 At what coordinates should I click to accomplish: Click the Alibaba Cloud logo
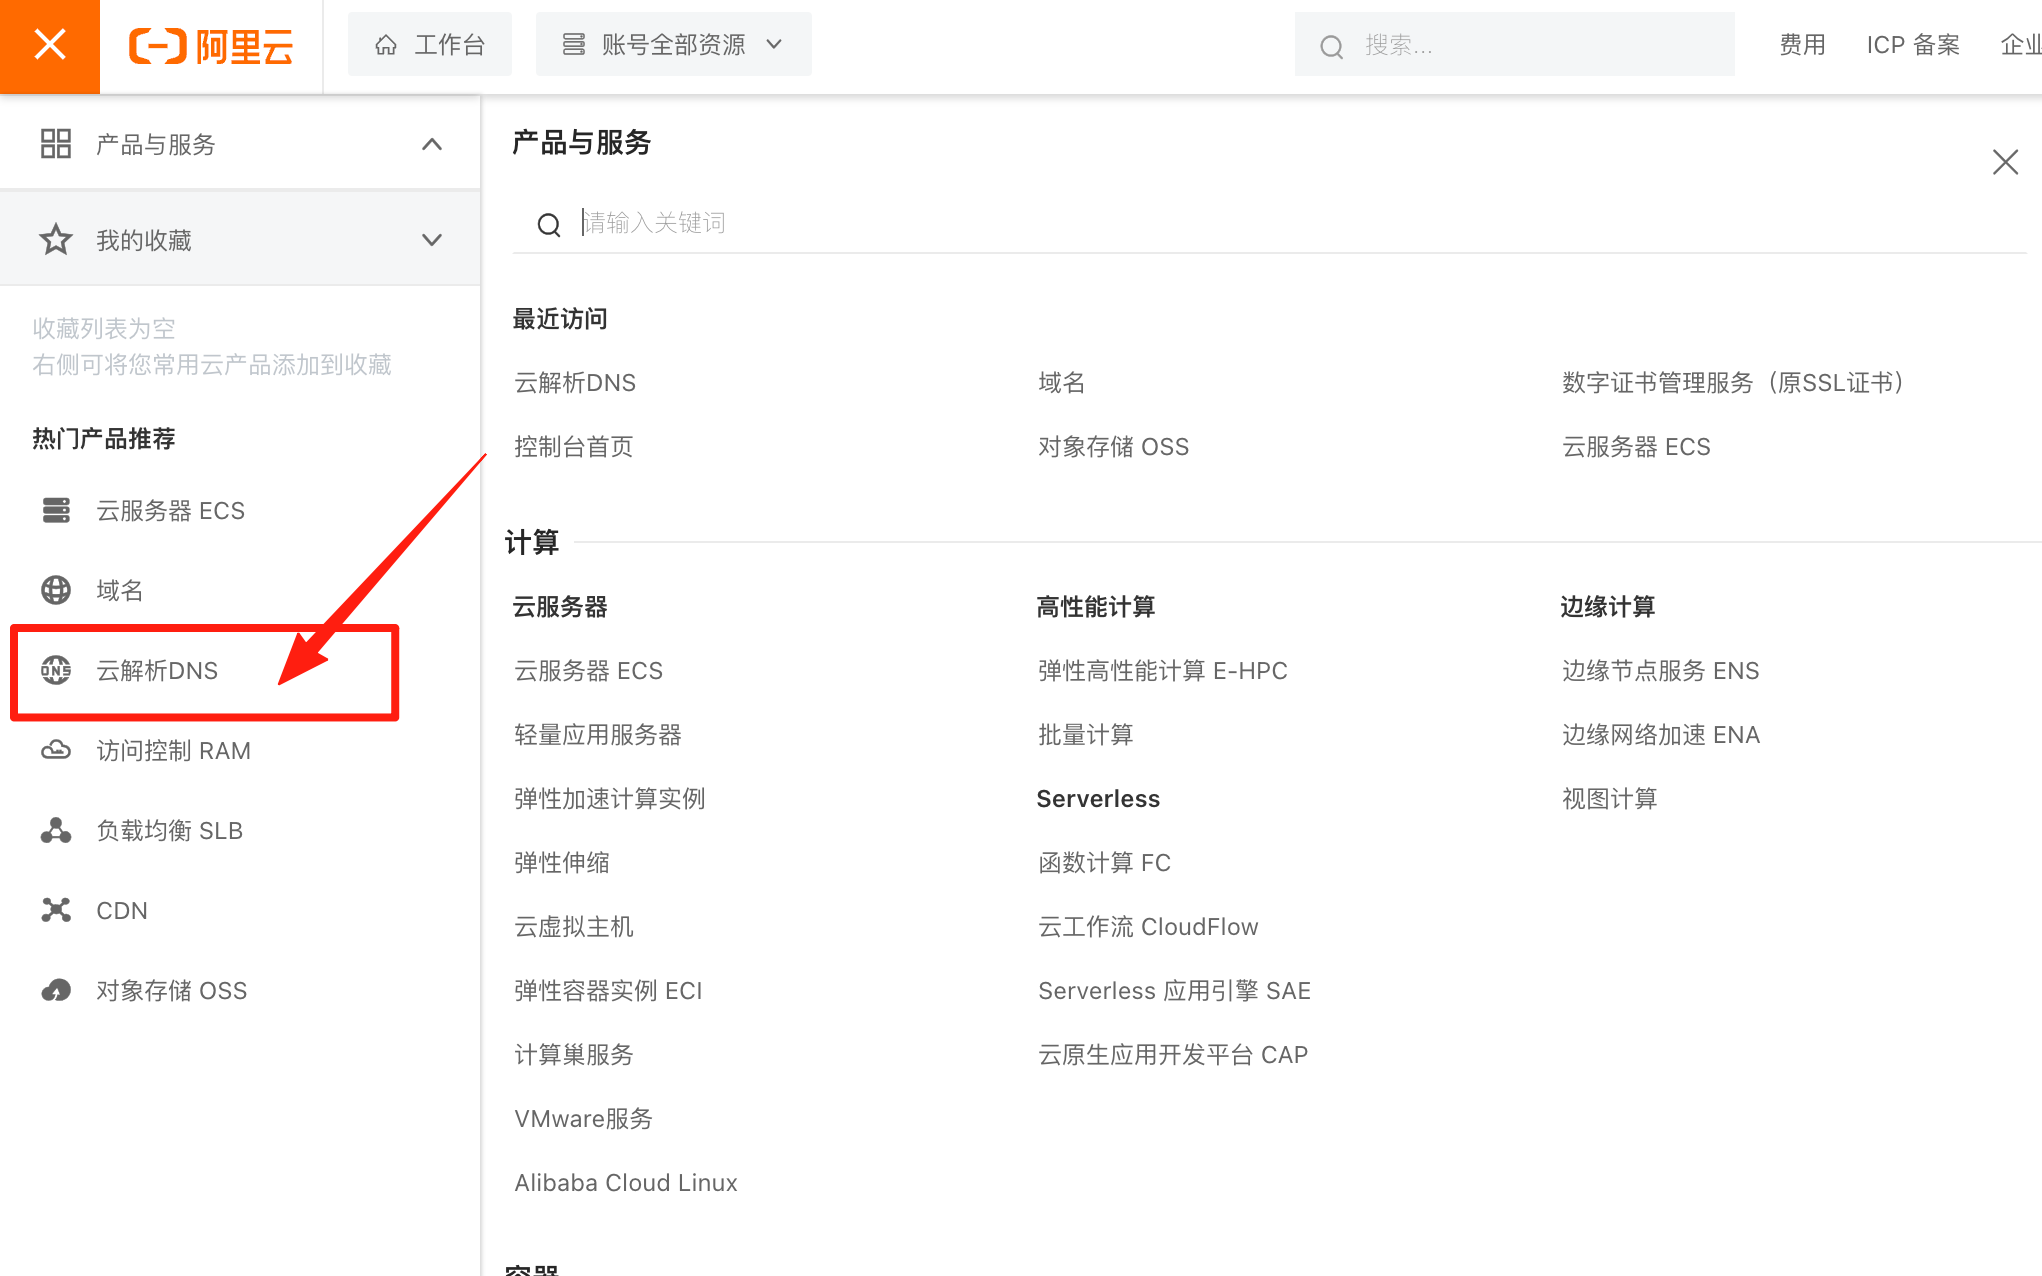tap(211, 46)
